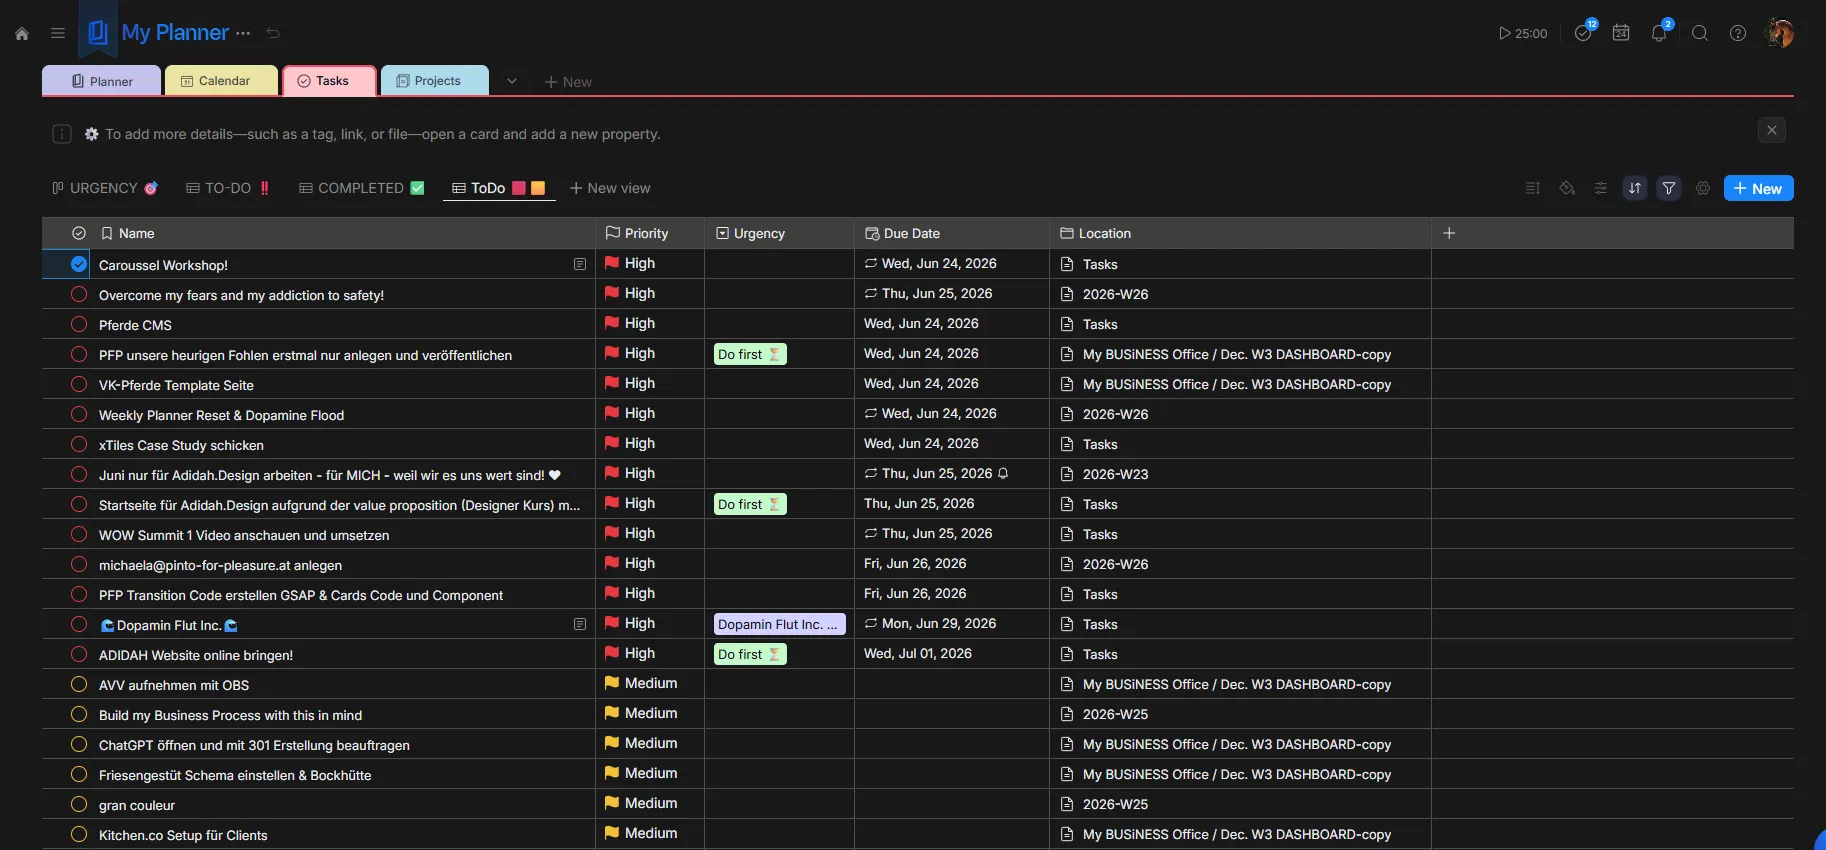Open the COMPLETED view
1826x850 pixels.
pos(361,188)
